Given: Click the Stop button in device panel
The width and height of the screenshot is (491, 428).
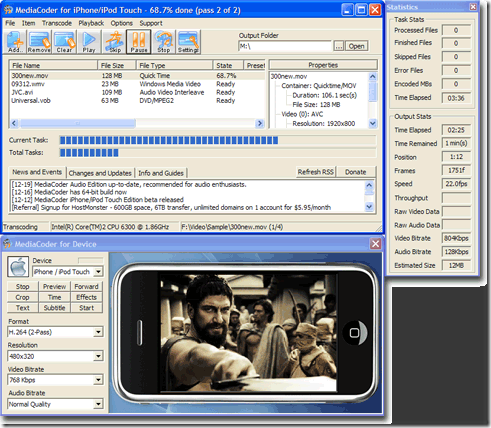Looking at the screenshot, I should 22,286.
